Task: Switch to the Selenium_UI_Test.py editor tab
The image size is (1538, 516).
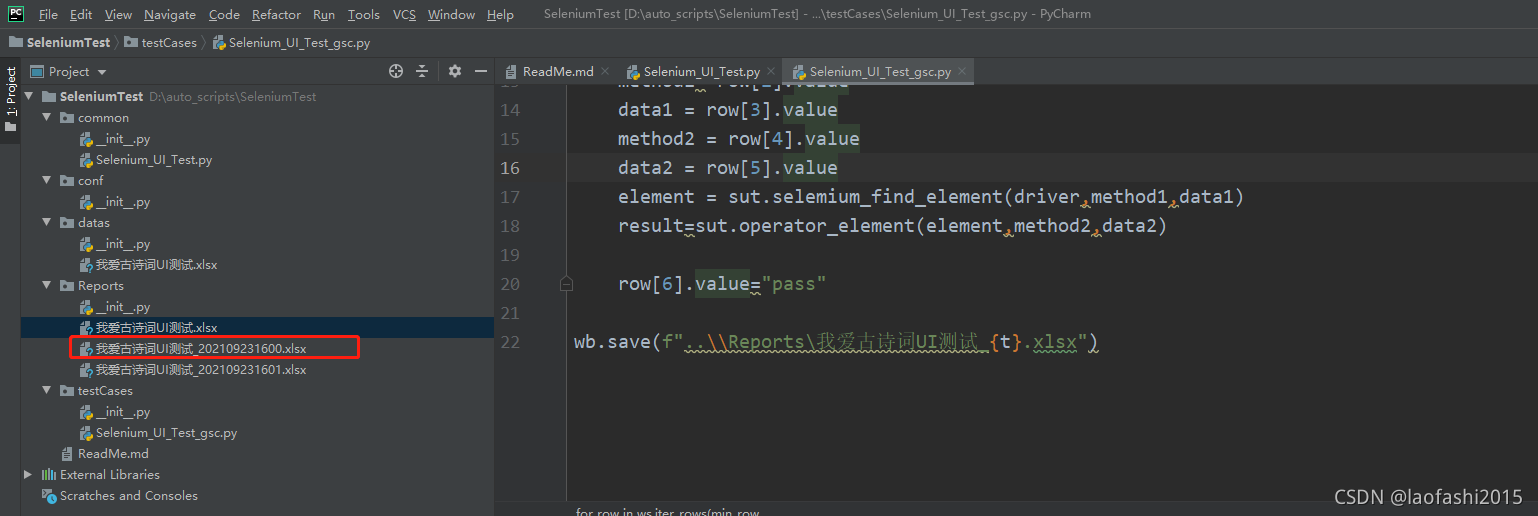Action: tap(702, 72)
